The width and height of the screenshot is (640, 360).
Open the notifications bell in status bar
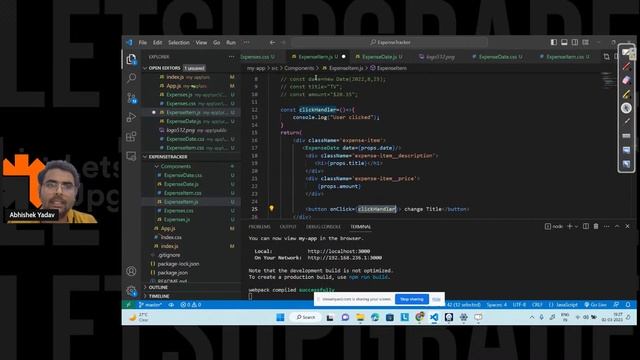[628, 305]
